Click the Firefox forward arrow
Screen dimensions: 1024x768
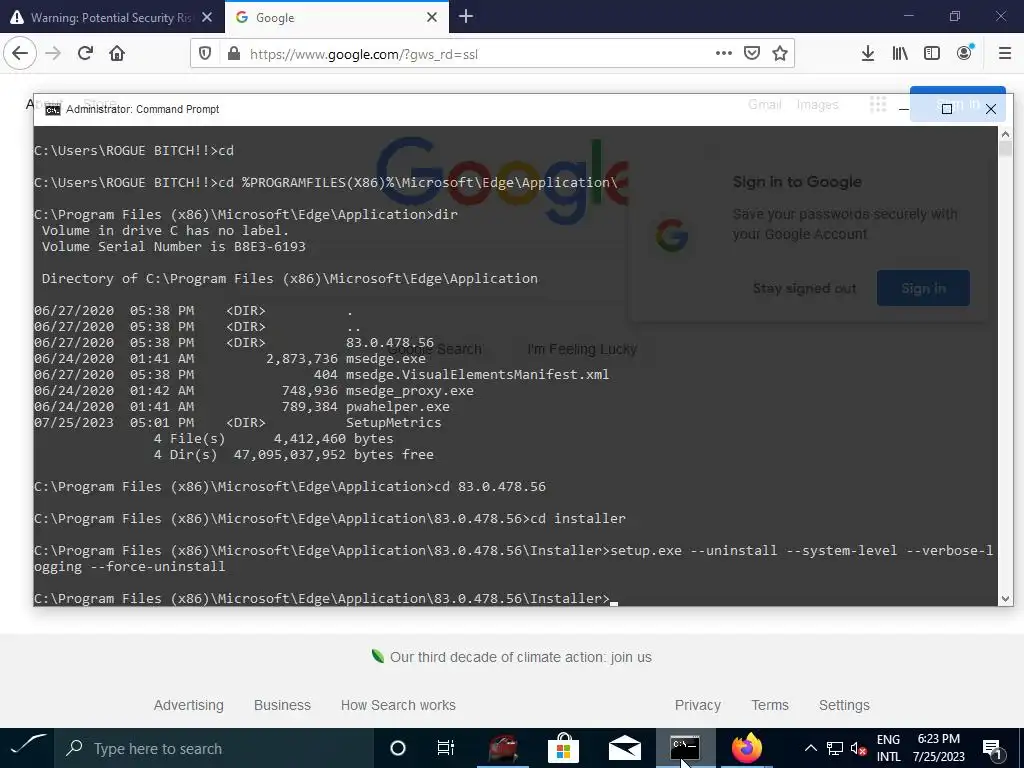coord(53,53)
